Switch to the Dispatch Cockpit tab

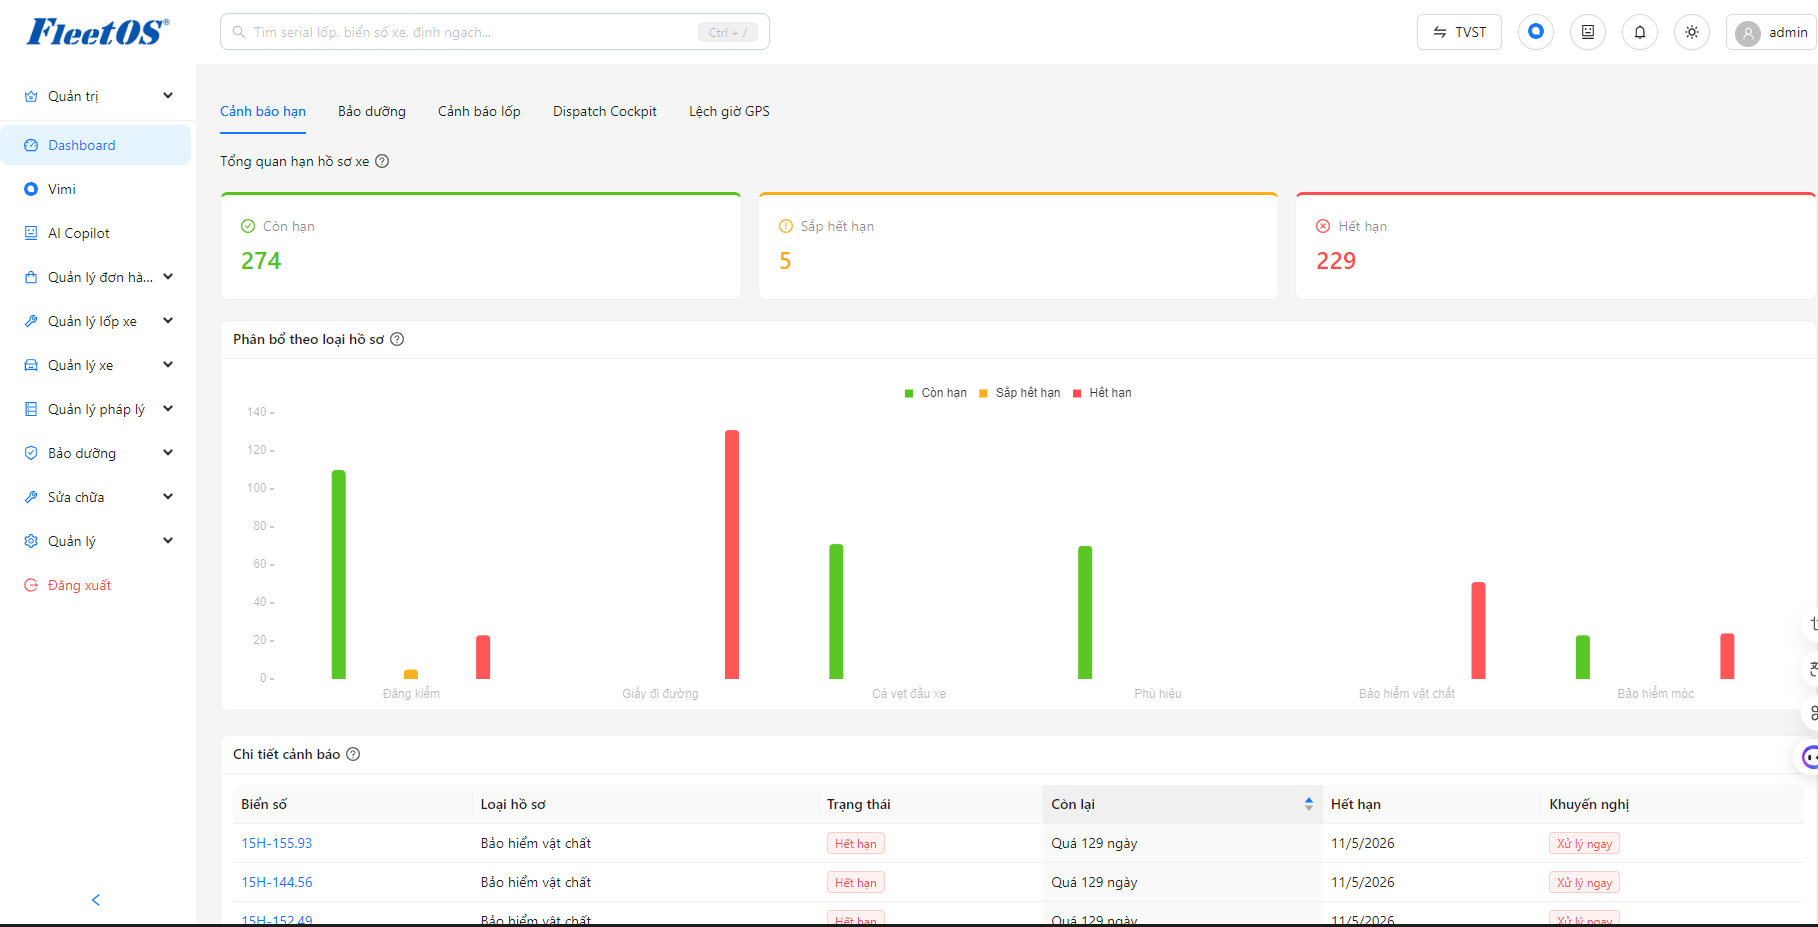[x=605, y=111]
